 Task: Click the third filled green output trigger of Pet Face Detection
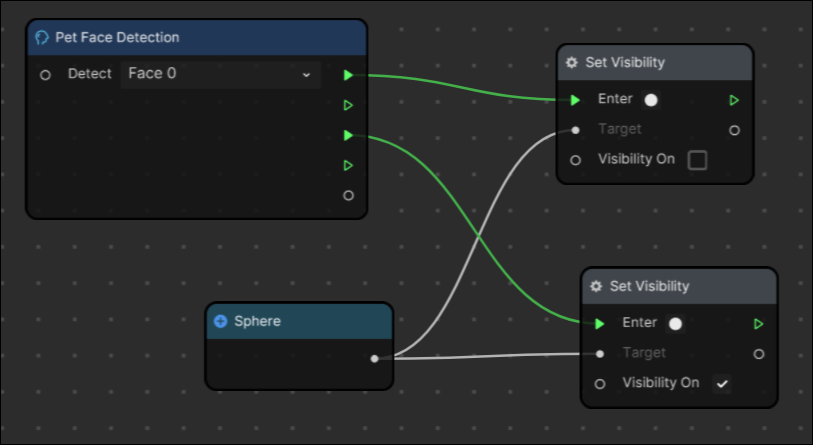click(348, 135)
